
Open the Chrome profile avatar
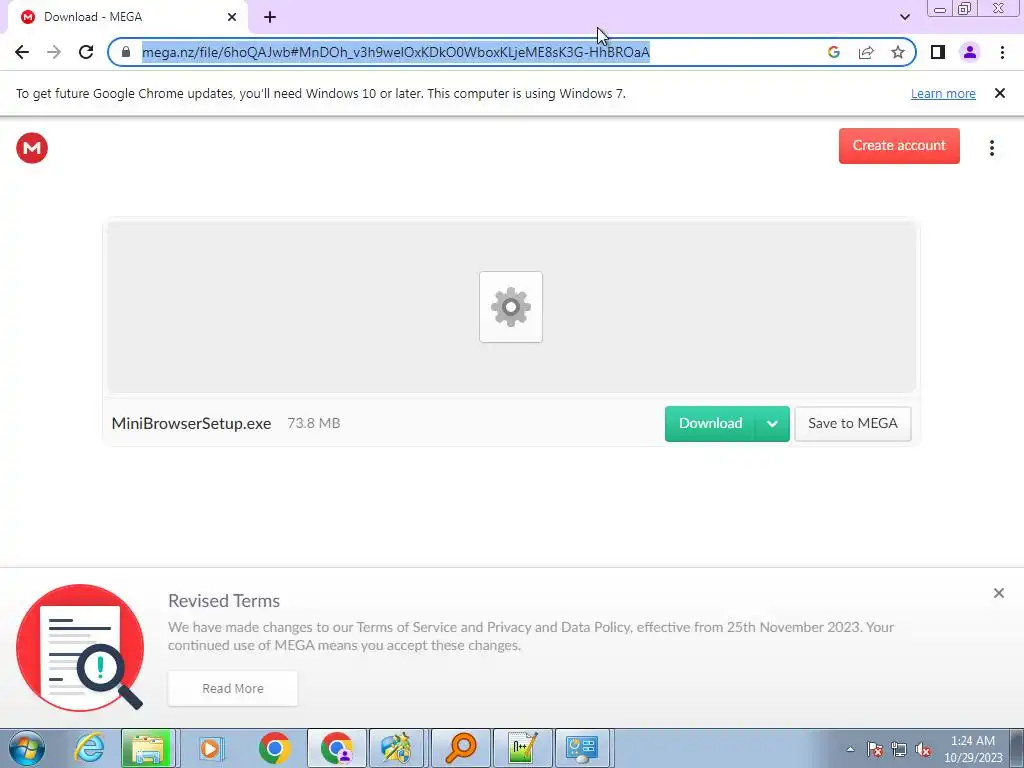click(x=970, y=52)
